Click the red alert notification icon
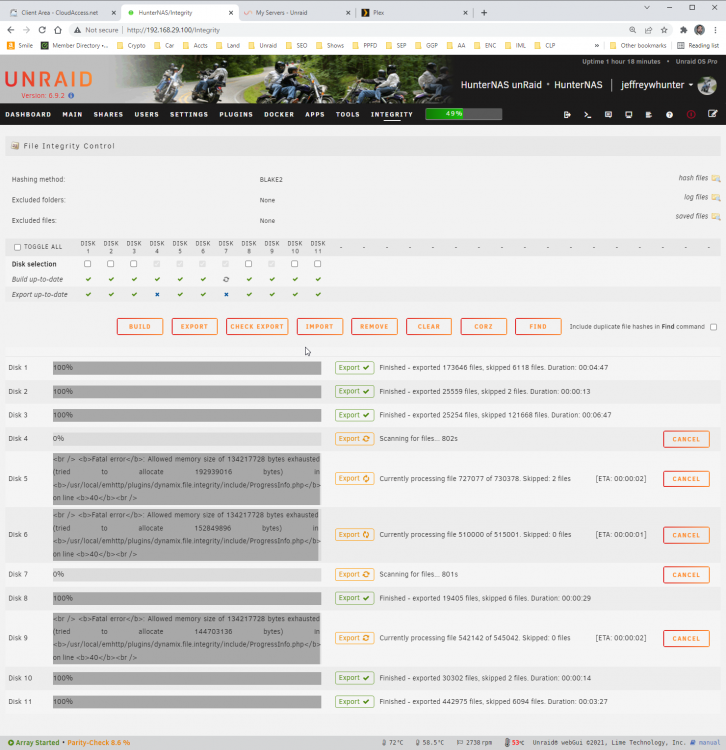 tap(691, 115)
